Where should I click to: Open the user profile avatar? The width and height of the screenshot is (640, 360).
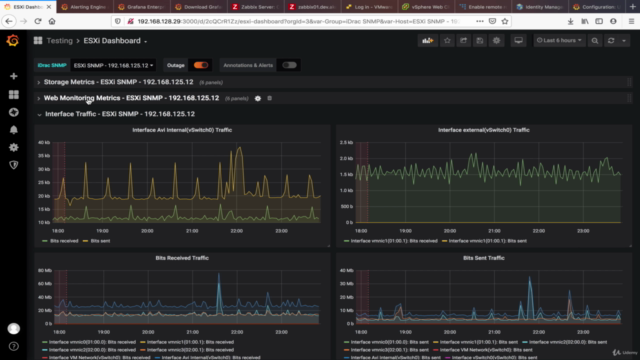coord(13,329)
